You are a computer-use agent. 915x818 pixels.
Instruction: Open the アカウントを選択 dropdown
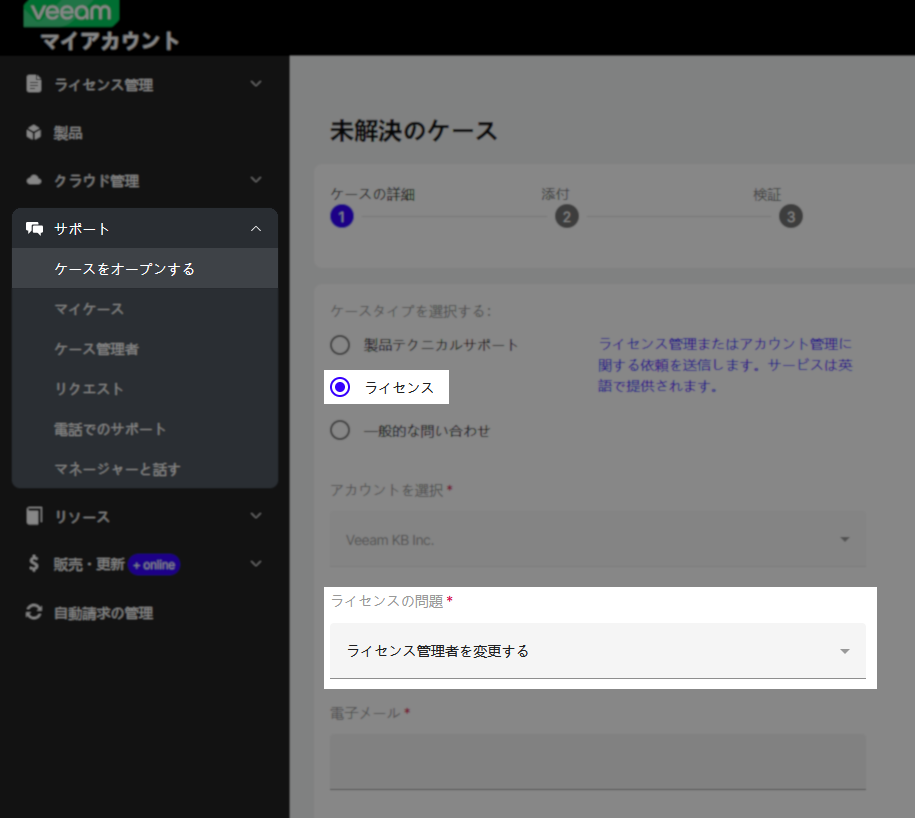(597, 538)
